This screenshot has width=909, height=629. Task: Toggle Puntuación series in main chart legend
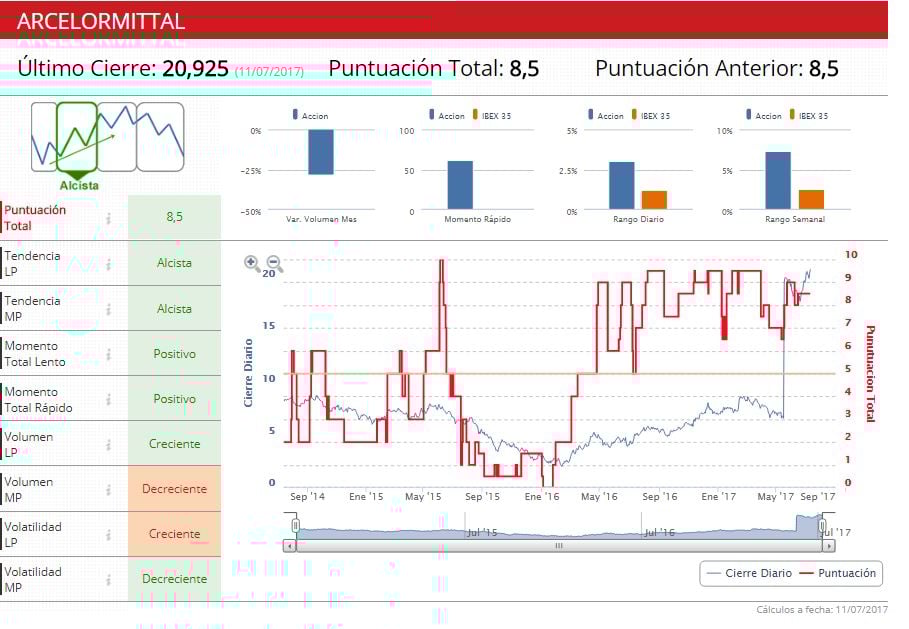[838, 573]
